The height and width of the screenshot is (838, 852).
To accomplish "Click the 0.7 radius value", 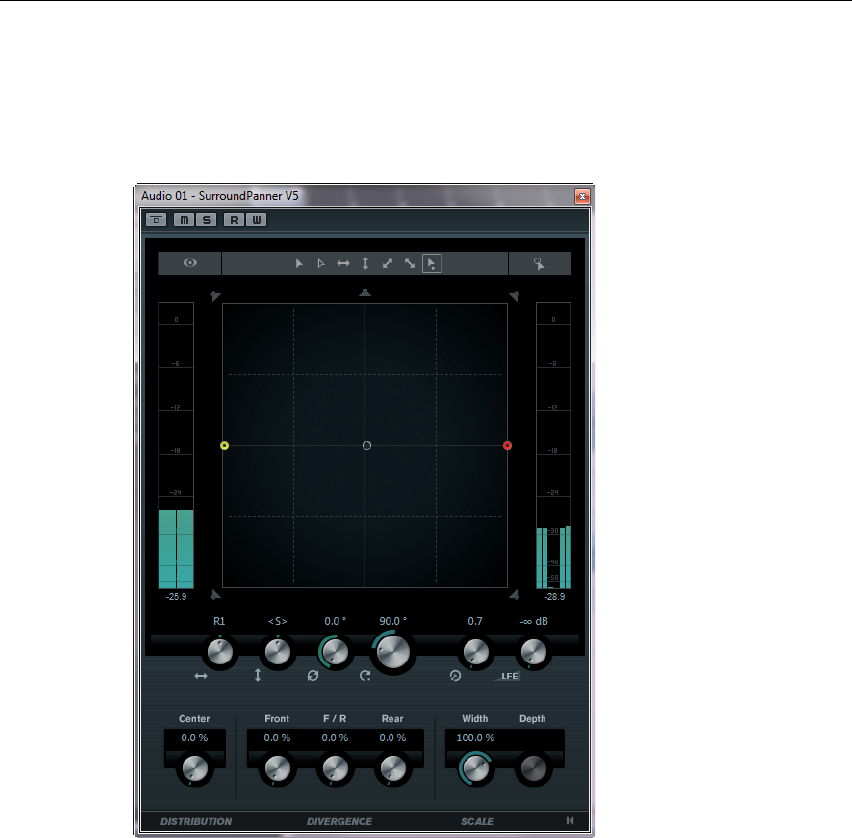I will click(475, 621).
